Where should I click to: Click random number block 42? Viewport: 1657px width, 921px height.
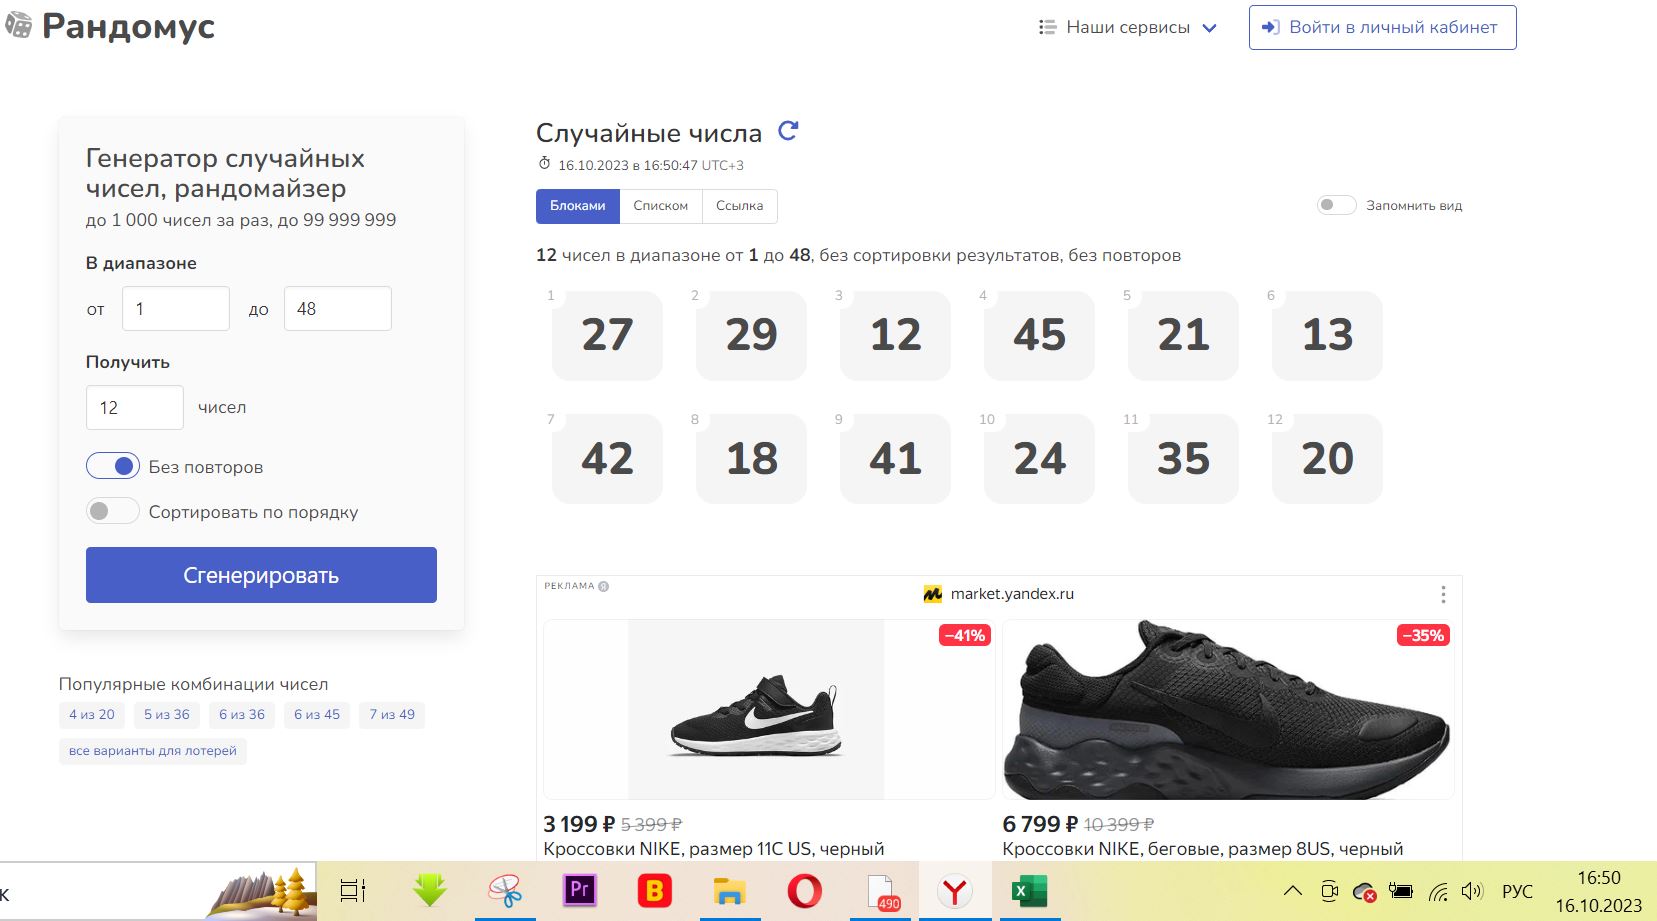pyautogui.click(x=607, y=459)
